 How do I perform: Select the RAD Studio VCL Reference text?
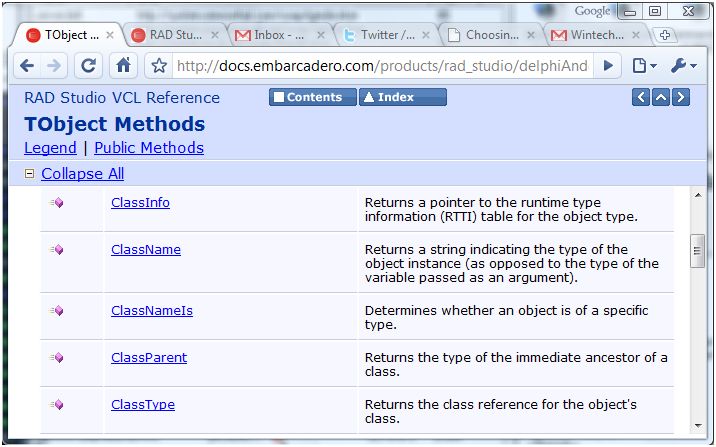[122, 98]
